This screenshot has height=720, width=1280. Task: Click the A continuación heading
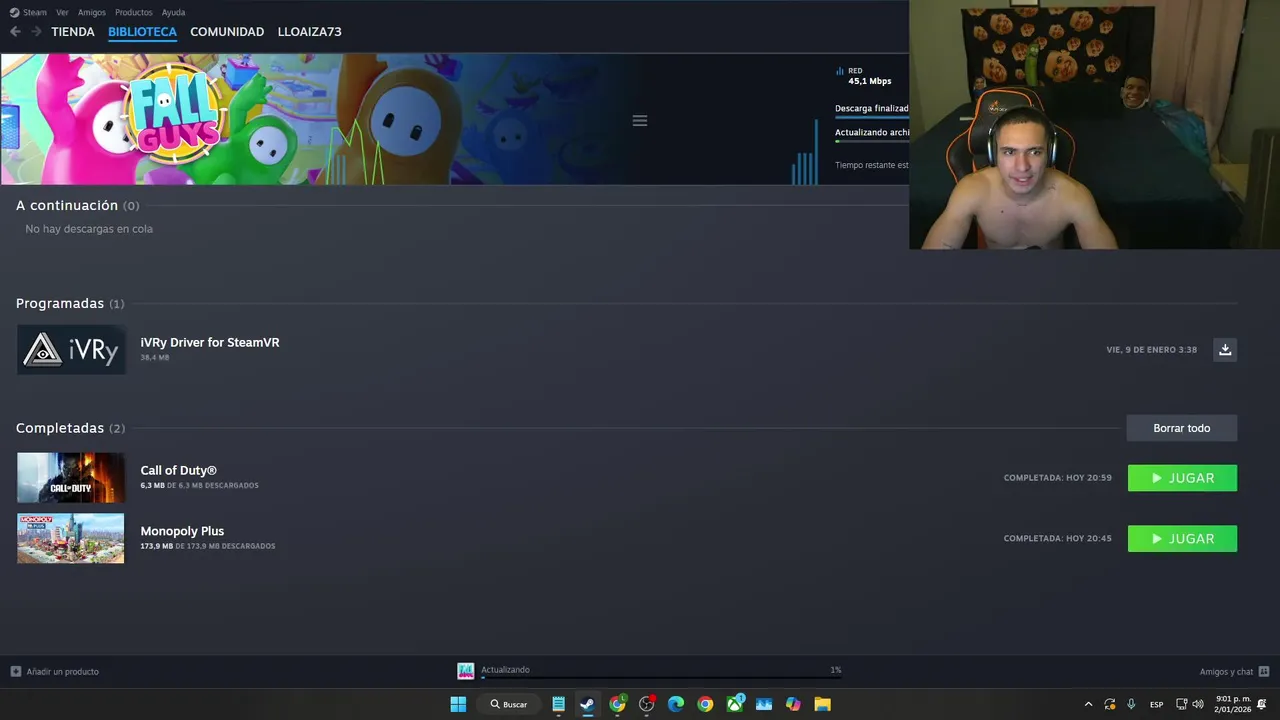67,205
